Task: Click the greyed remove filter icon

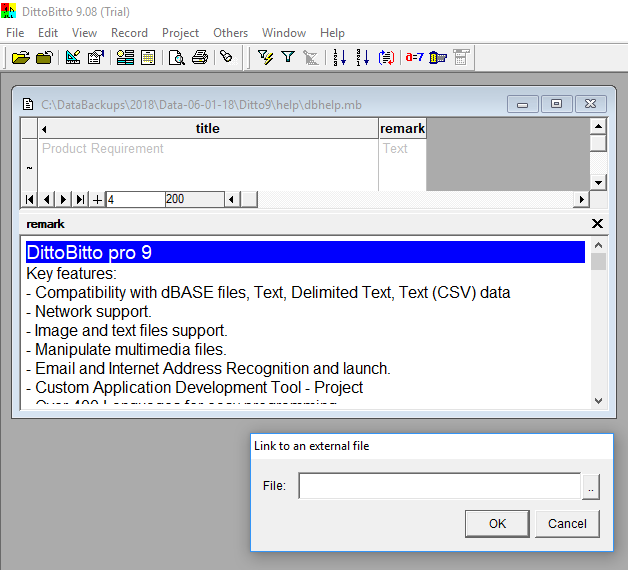Action: pos(310,58)
